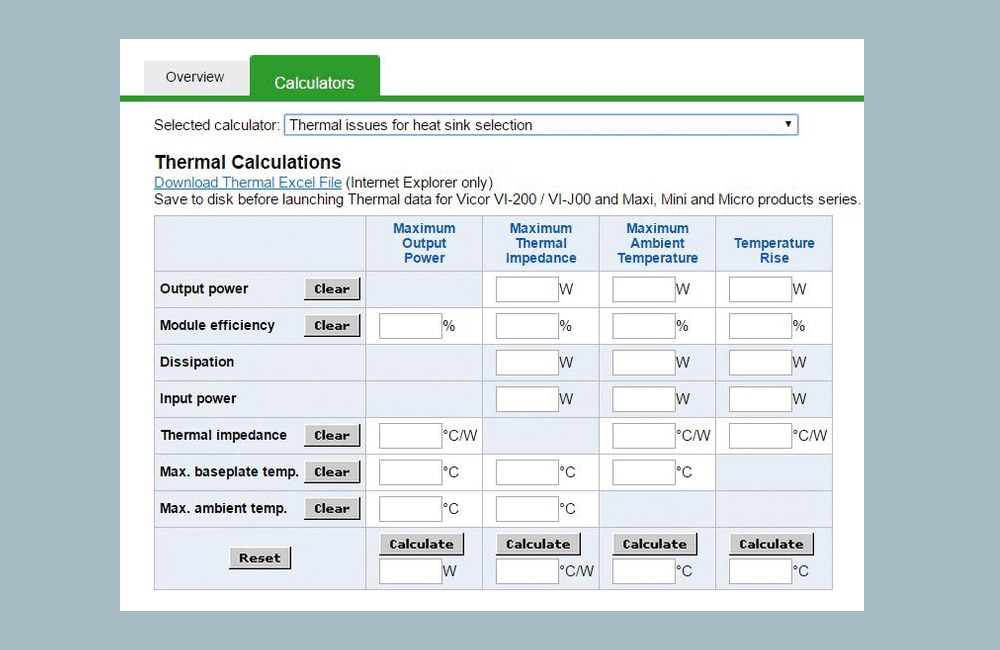This screenshot has height=650, width=1000.
Task: Calculate the Temperature Rise
Action: (771, 543)
